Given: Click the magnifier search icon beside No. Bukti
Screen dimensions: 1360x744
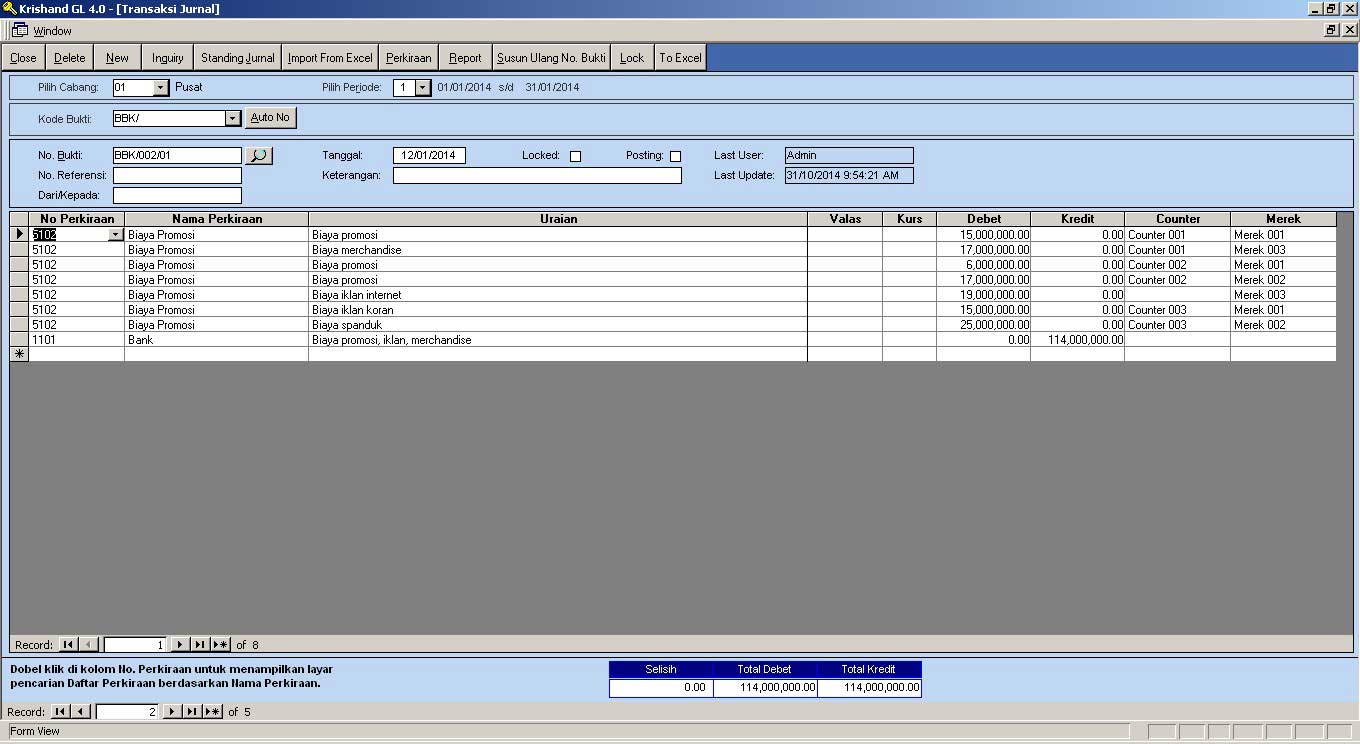Looking at the screenshot, I should (x=259, y=156).
